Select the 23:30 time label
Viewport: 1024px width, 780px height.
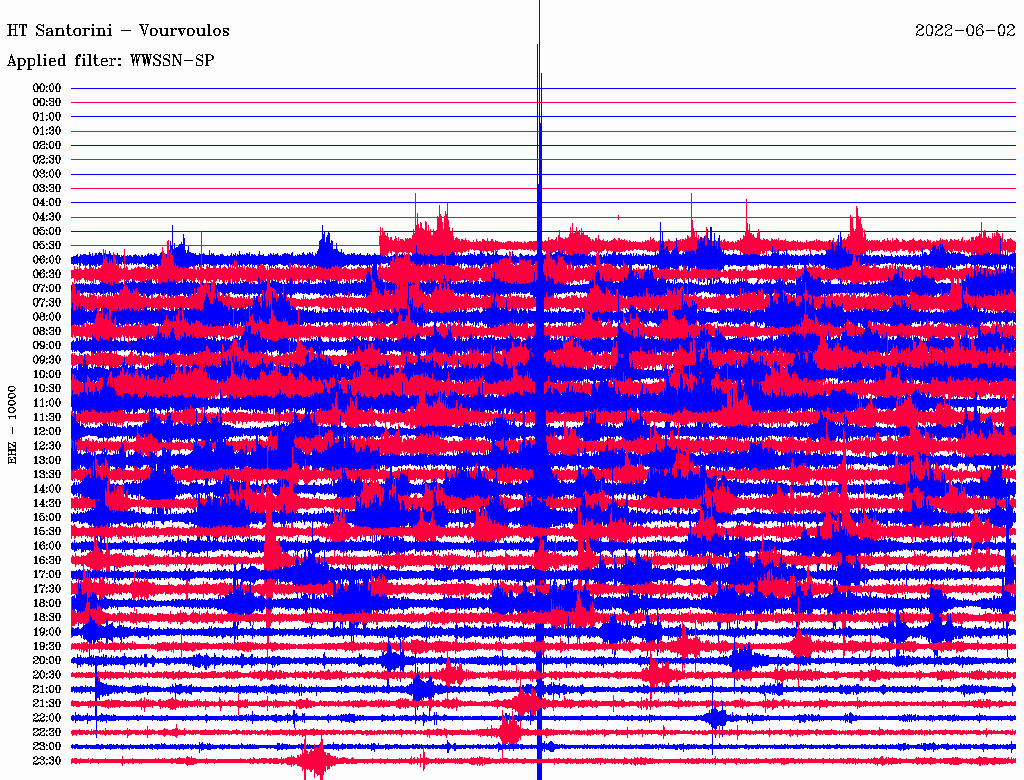(x=47, y=761)
